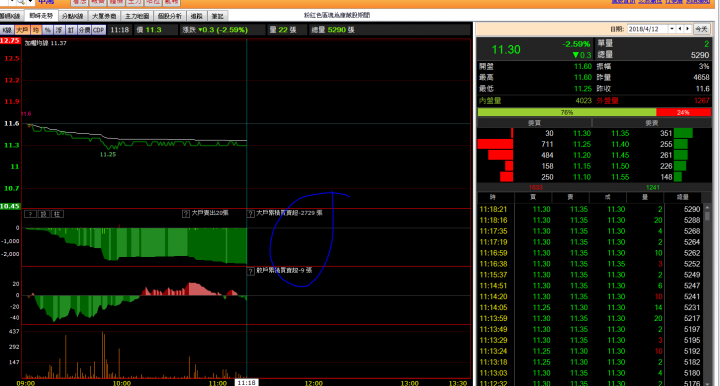
Task: Open the date picker dropdown arrow
Action: click(672, 29)
